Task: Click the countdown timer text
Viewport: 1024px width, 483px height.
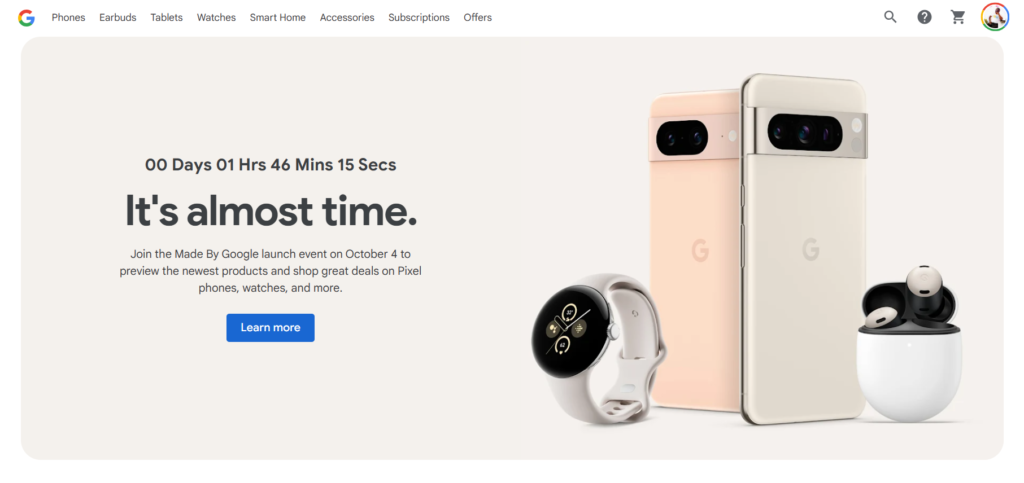Action: tap(270, 165)
